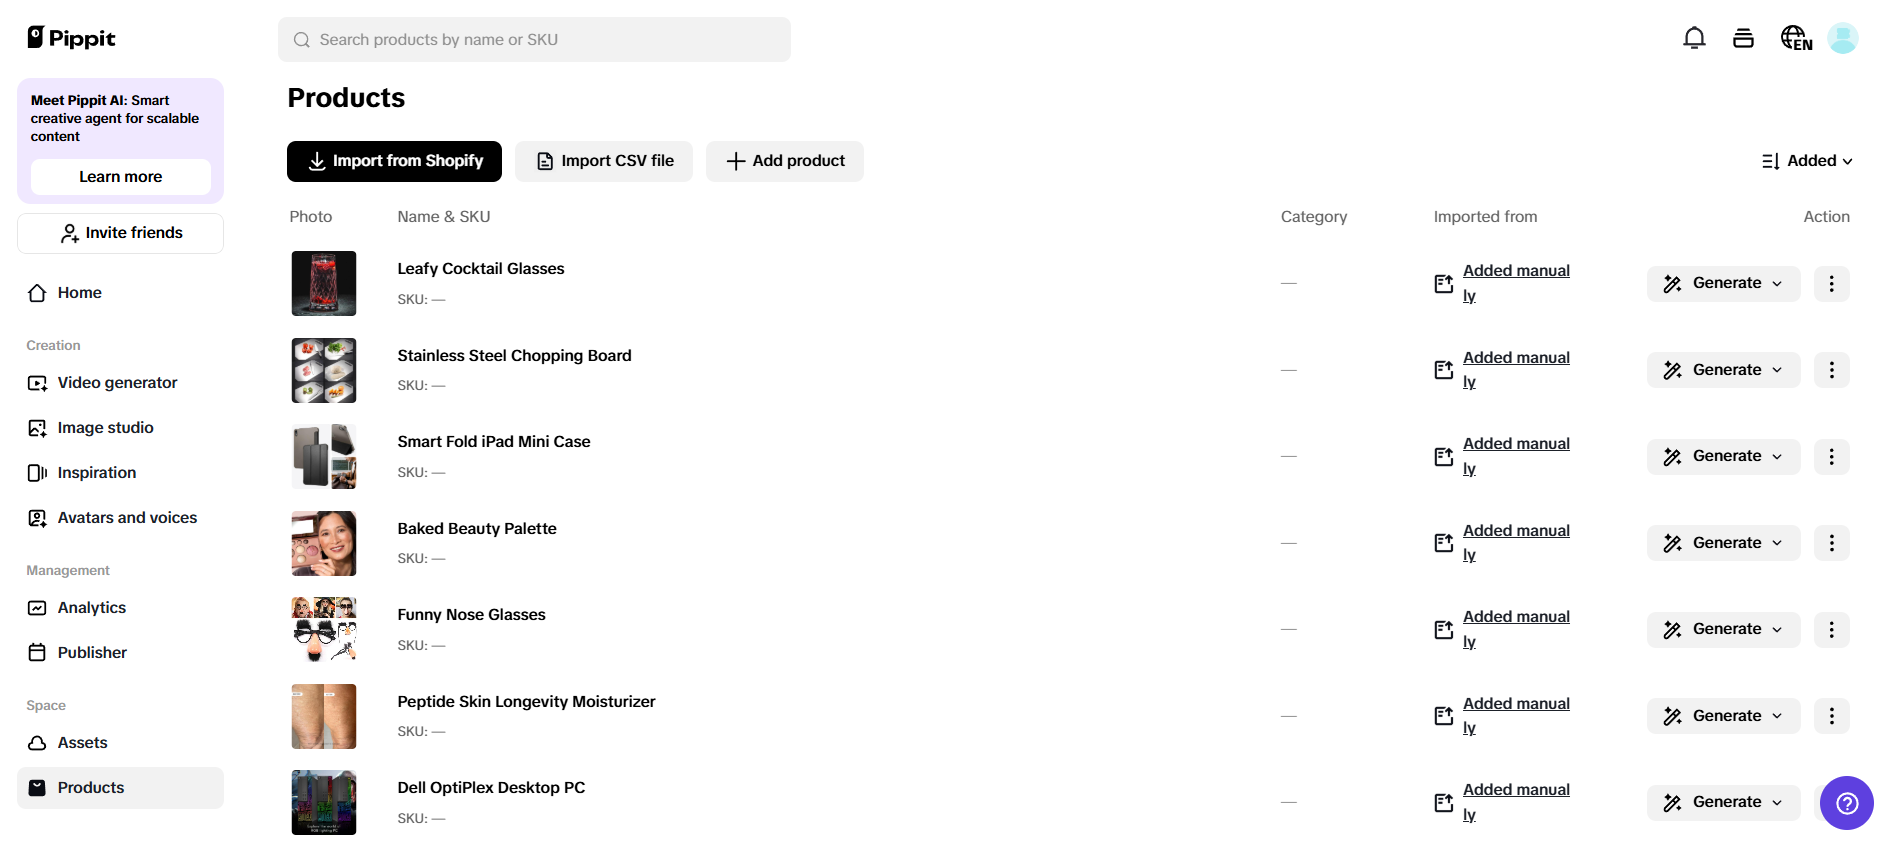Click Import from Shopify

click(394, 160)
